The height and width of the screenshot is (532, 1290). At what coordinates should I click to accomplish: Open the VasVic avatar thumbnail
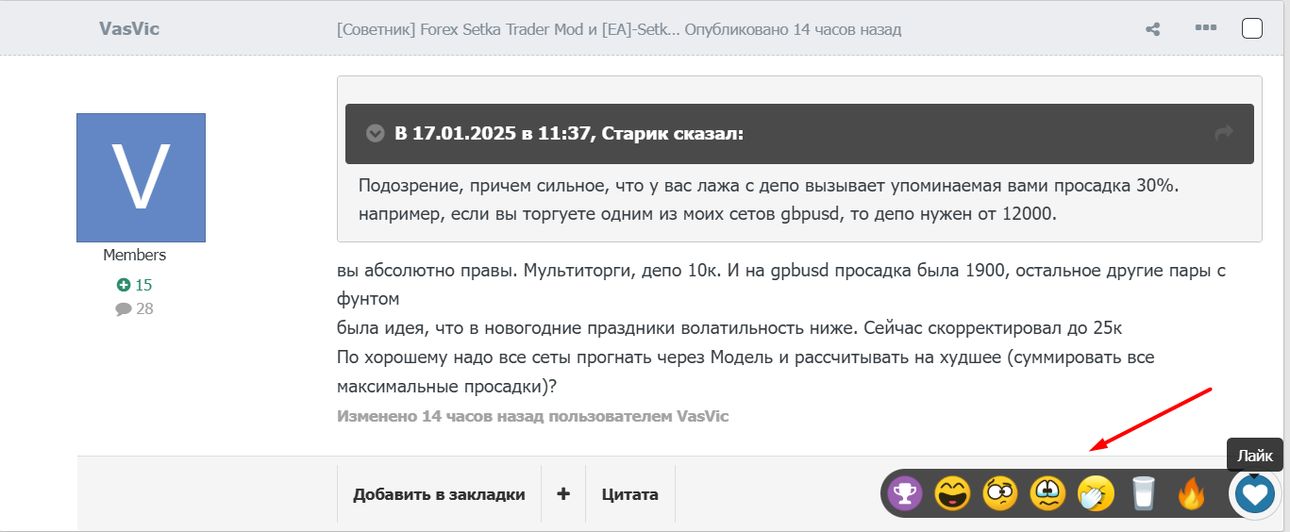[x=141, y=177]
